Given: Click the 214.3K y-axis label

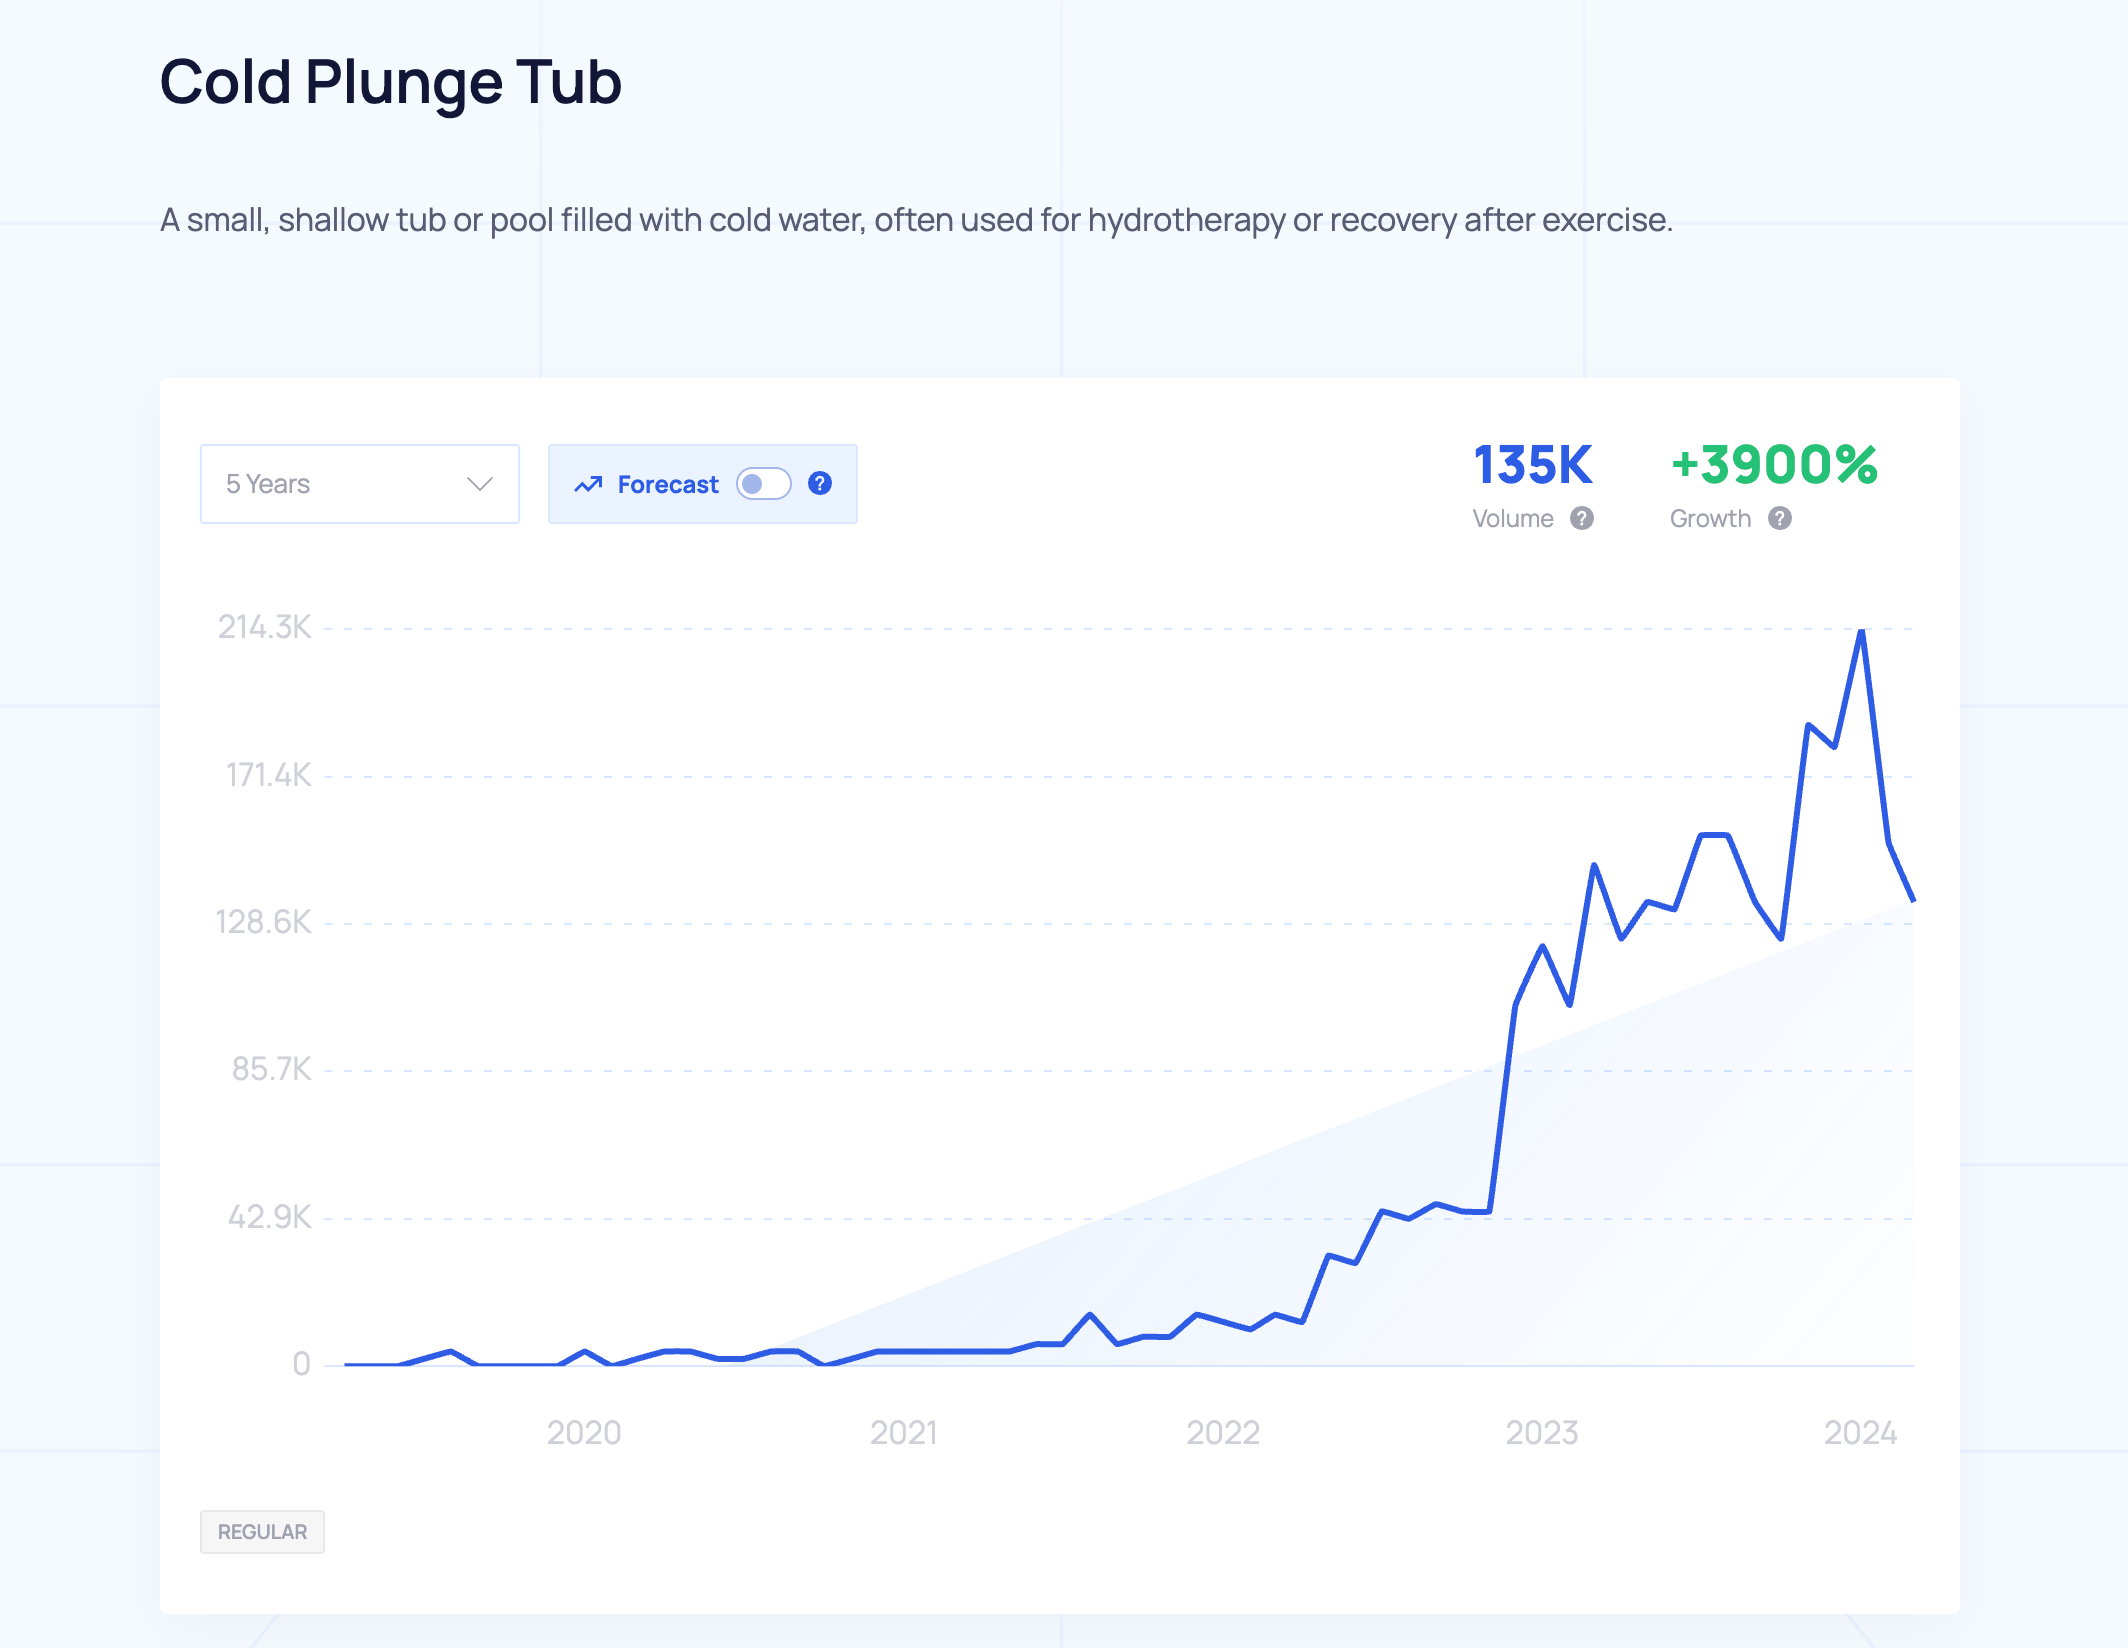Looking at the screenshot, I should 265,627.
